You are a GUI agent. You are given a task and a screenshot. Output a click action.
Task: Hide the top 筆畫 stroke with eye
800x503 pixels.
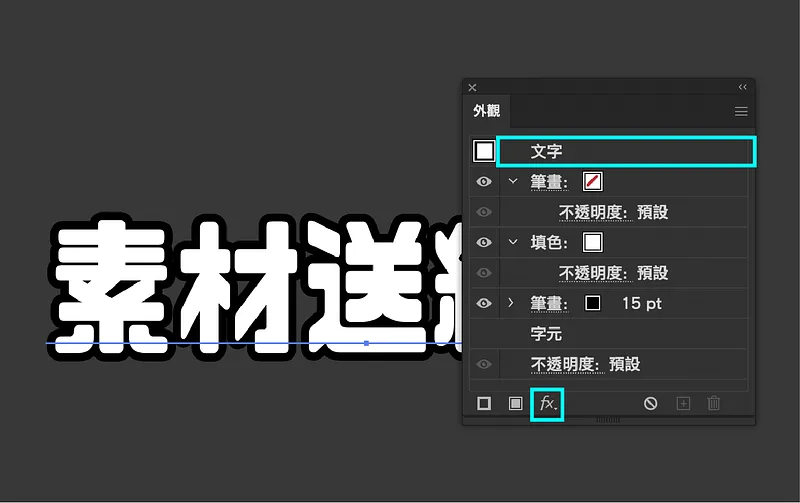pyautogui.click(x=484, y=181)
